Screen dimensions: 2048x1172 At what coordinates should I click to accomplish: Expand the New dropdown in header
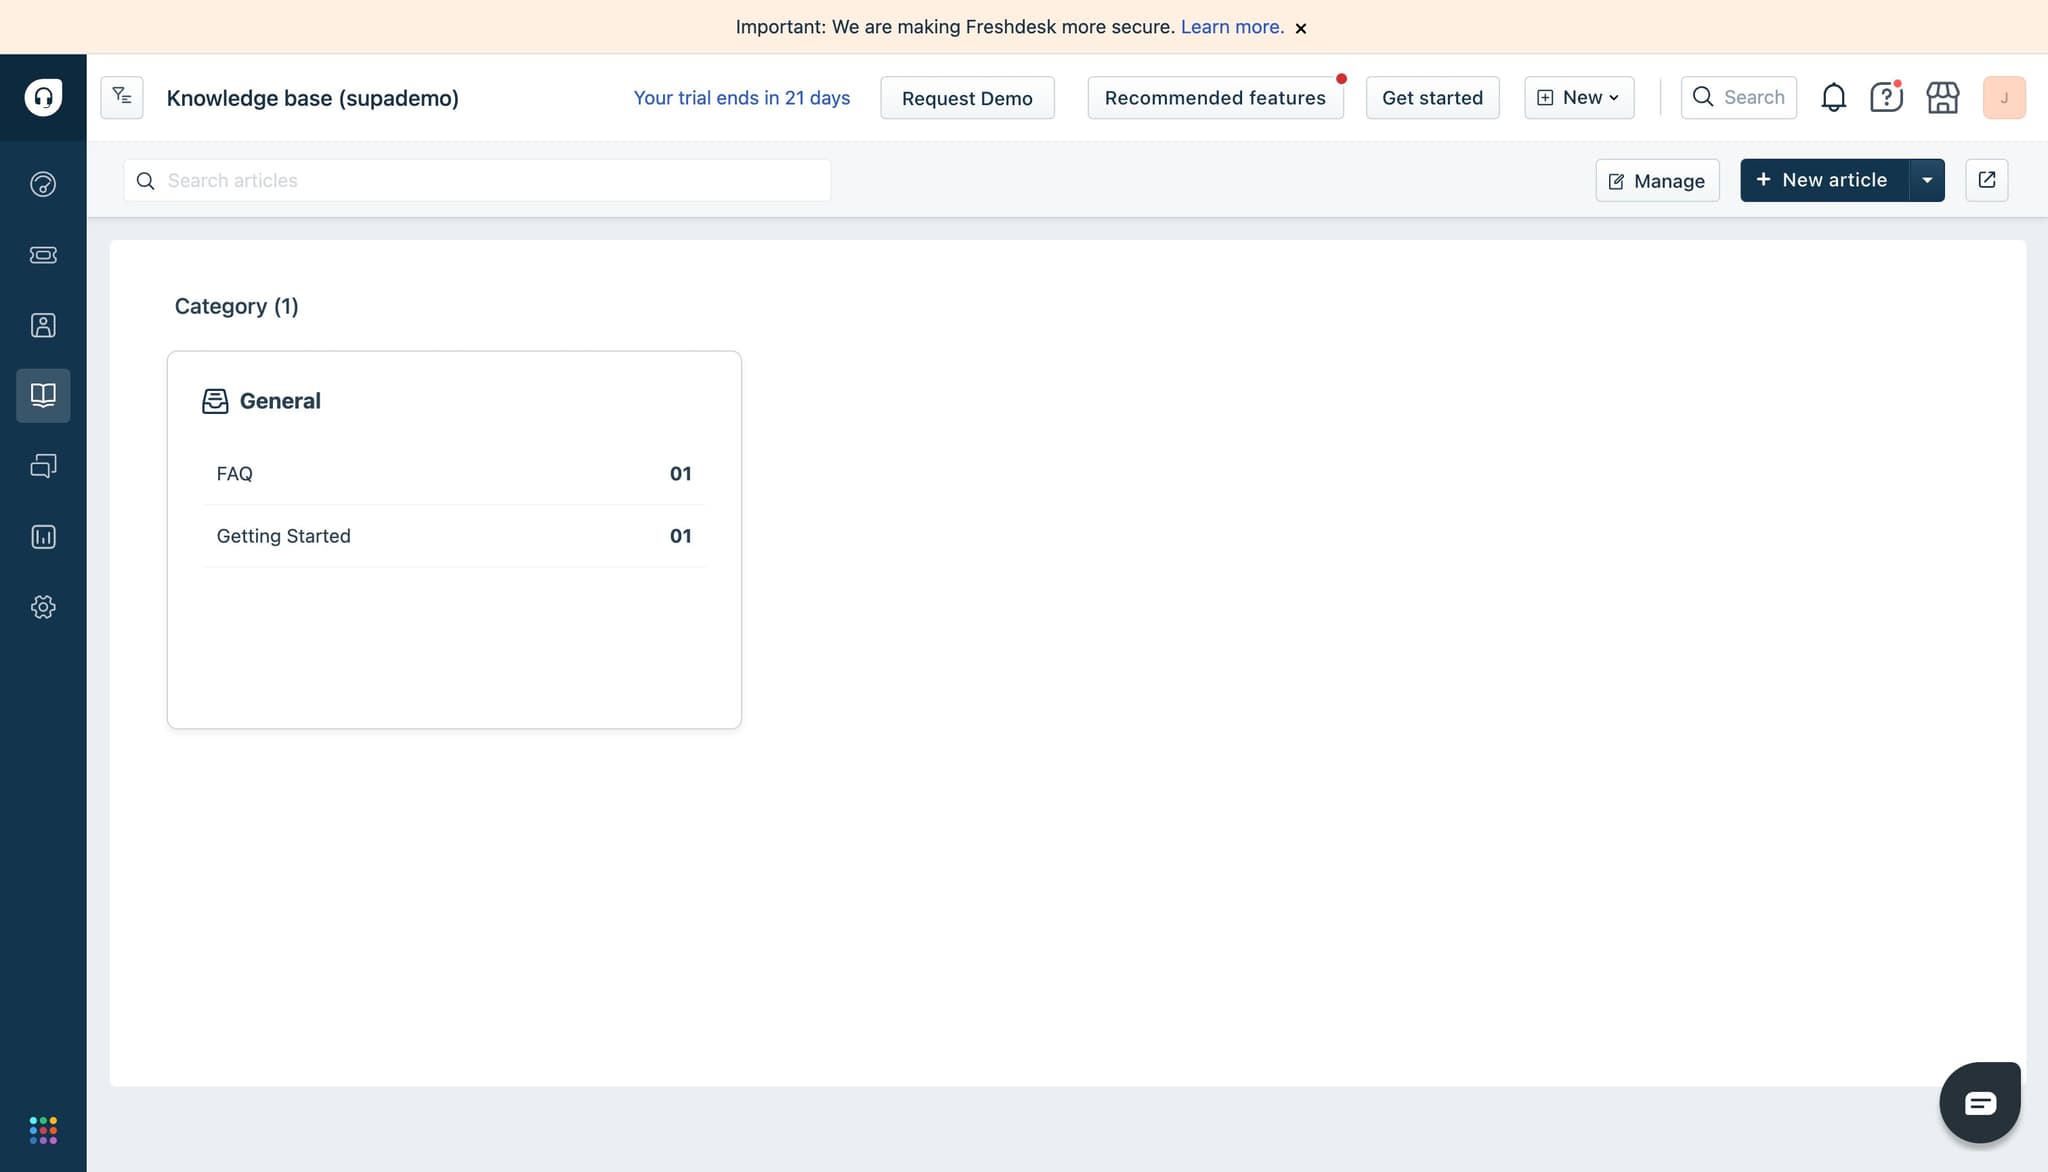point(1579,98)
